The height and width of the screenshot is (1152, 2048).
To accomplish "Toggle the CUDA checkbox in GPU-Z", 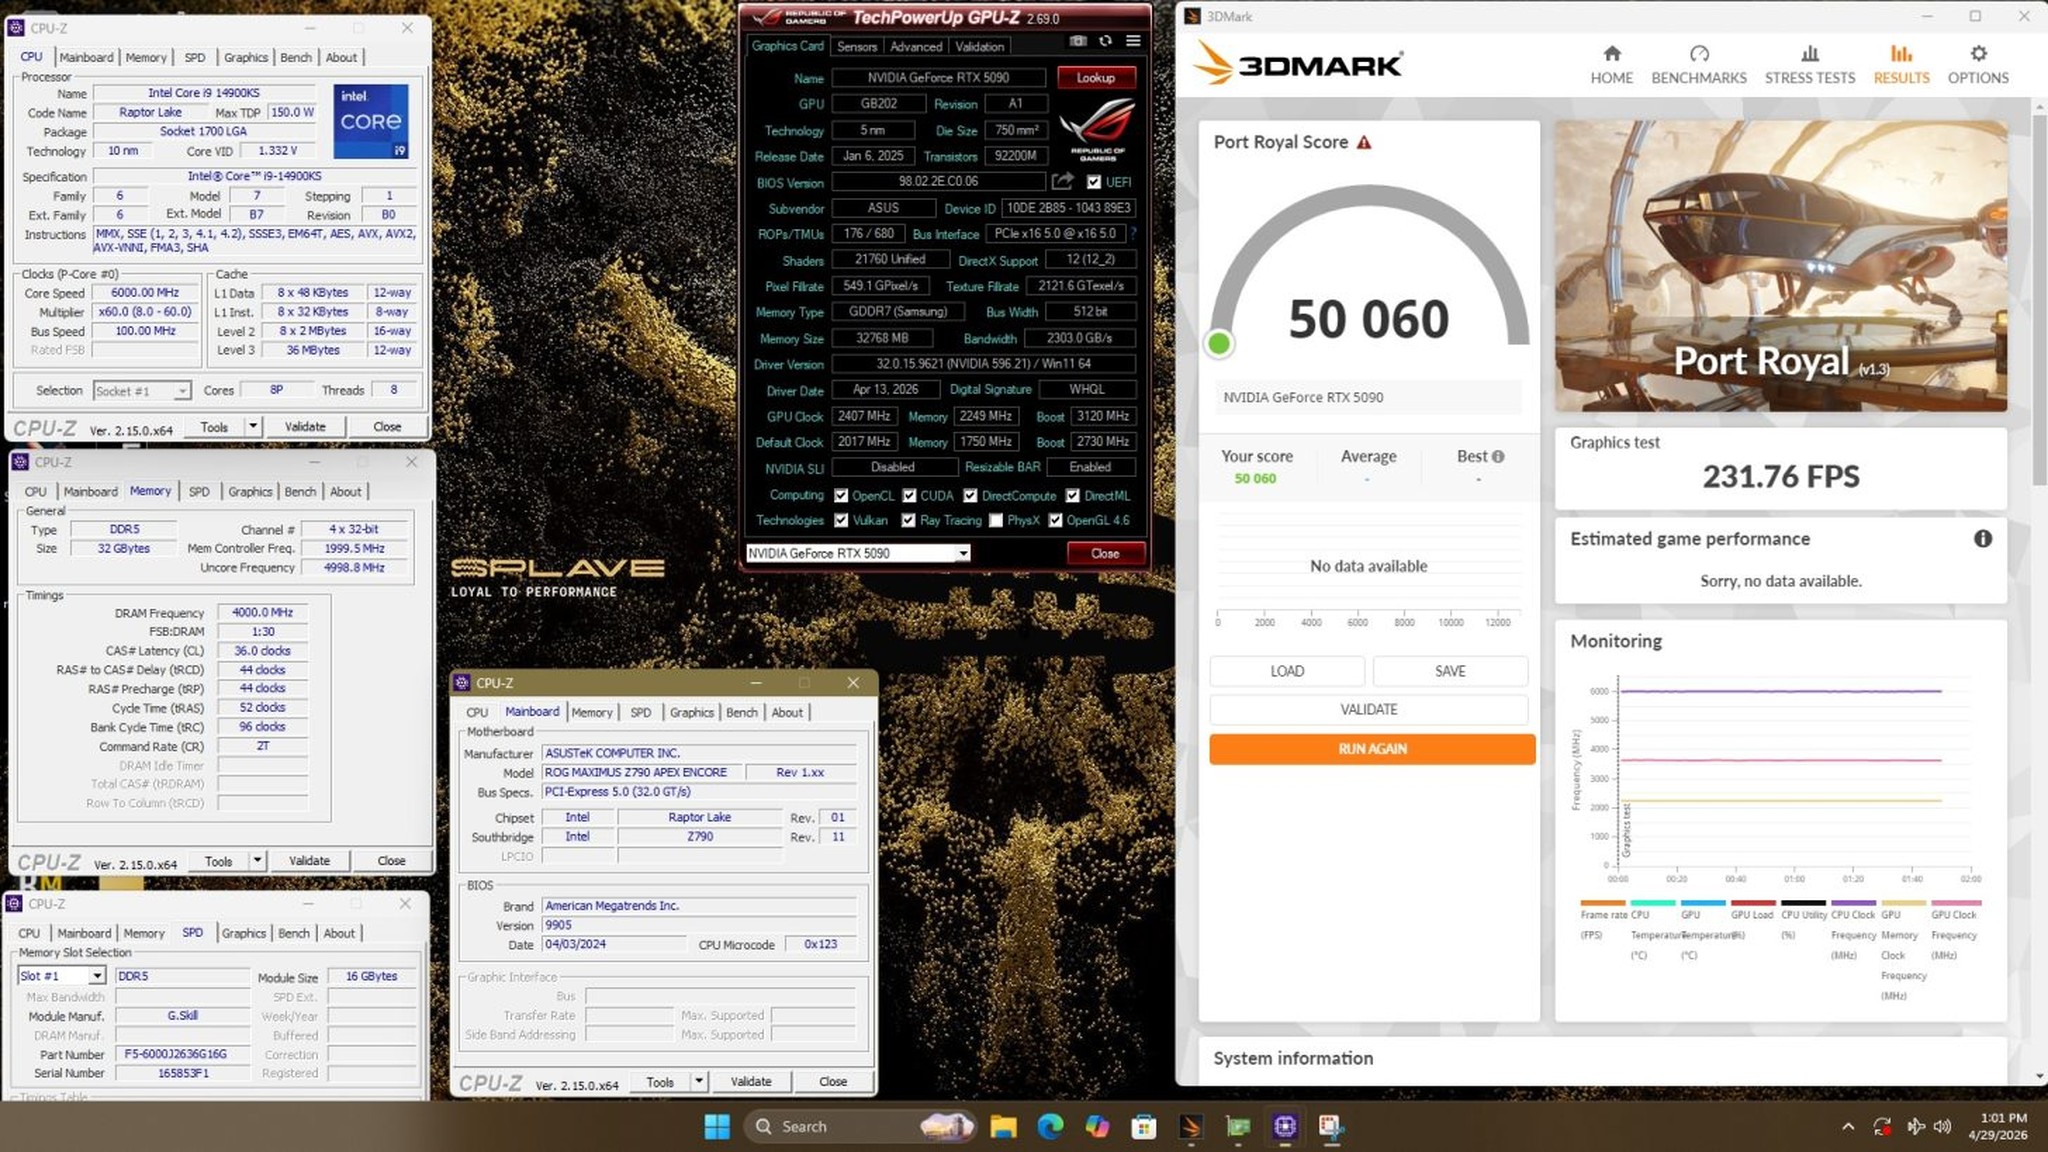I will point(909,496).
